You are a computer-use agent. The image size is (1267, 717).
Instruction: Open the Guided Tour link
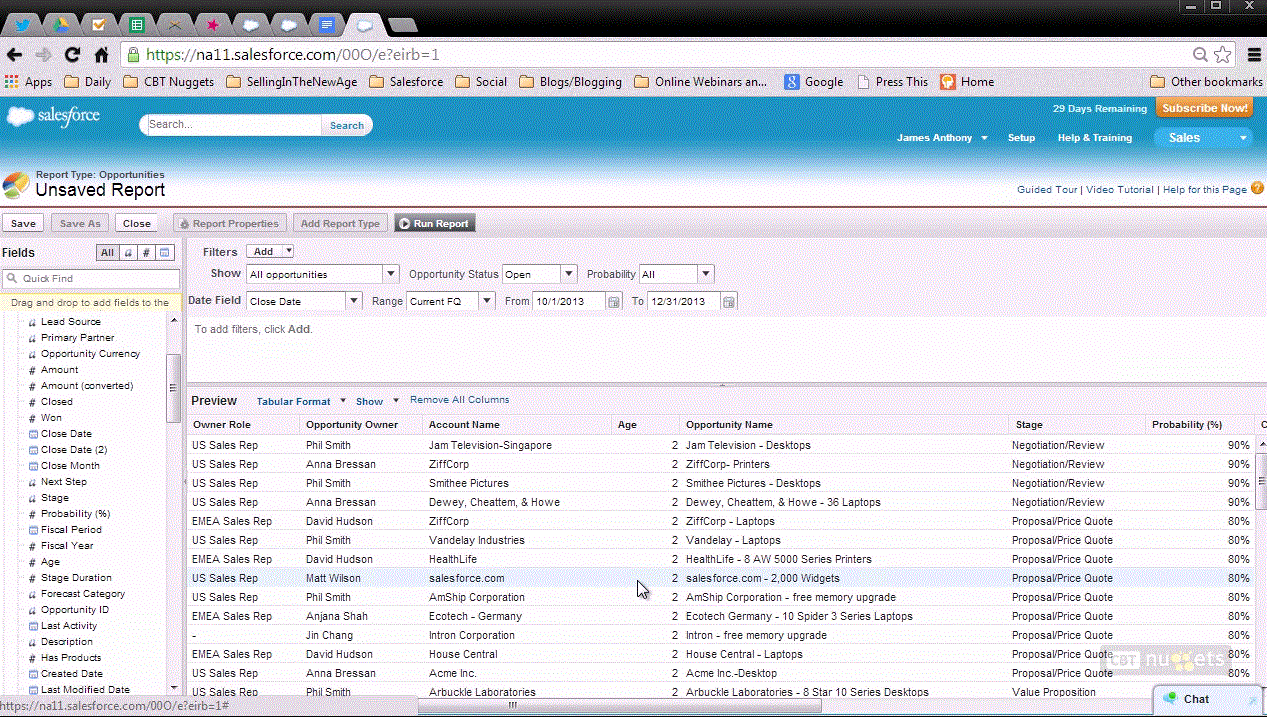1047,189
